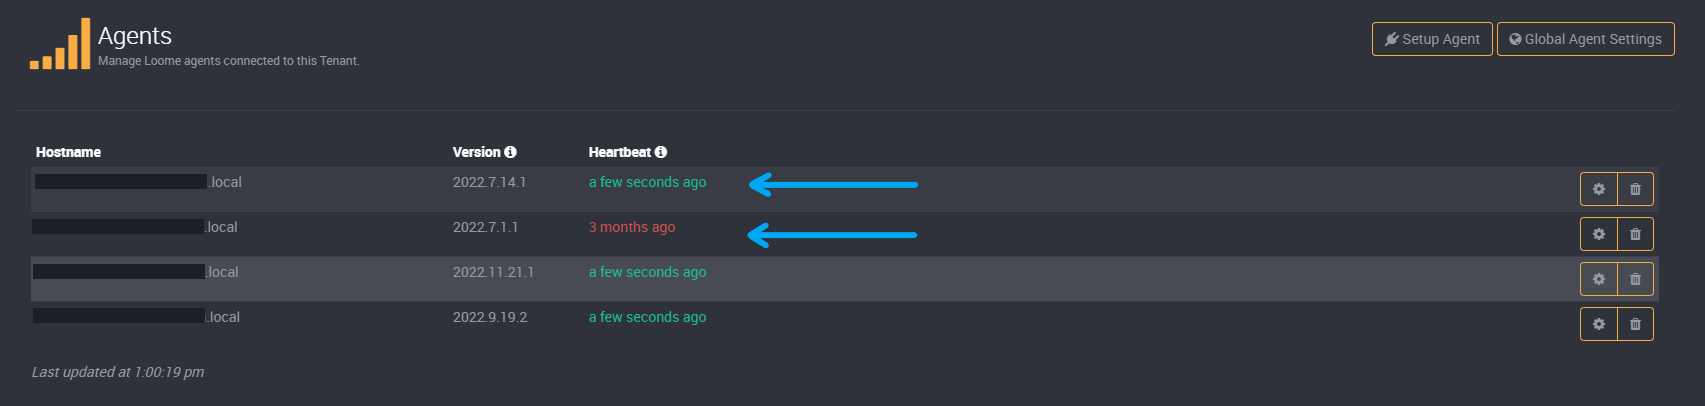The height and width of the screenshot is (406, 1705).
Task: Click the Agents orange bar chart logo
Action: point(60,45)
